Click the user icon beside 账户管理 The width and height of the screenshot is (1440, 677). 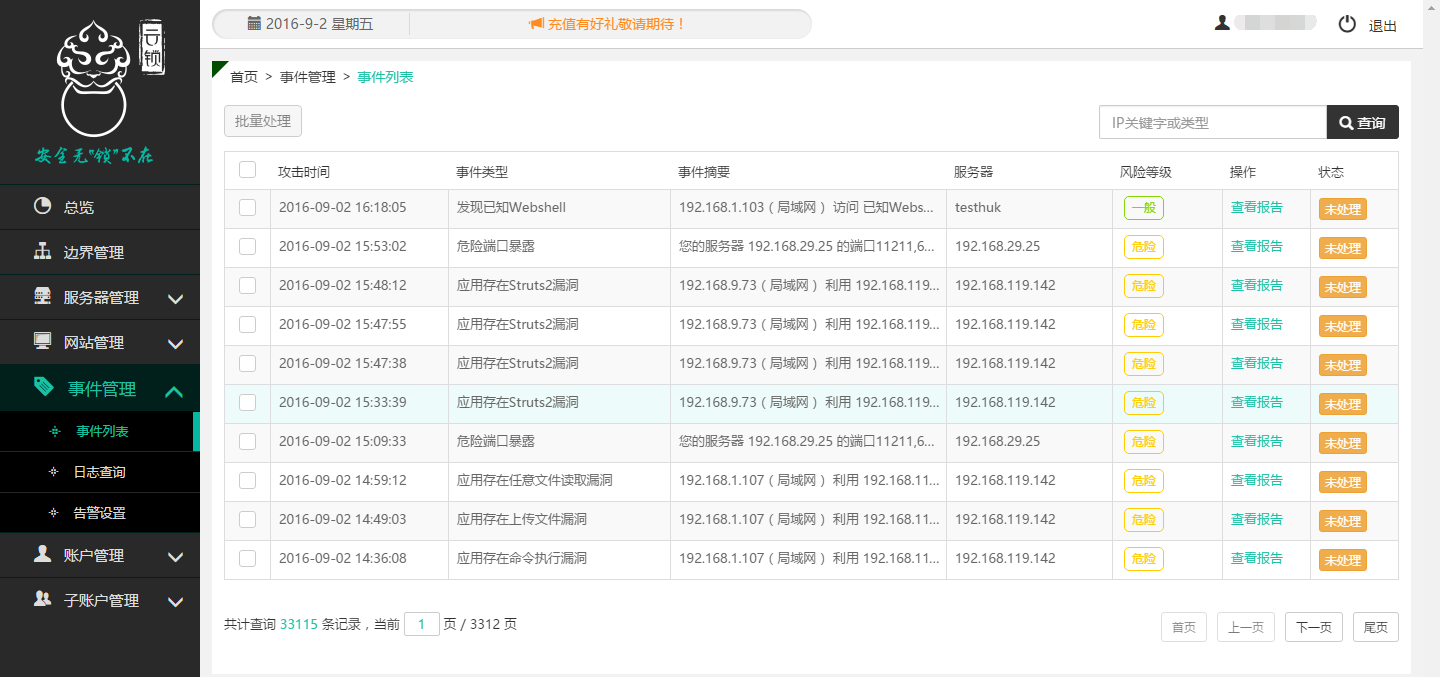42,555
